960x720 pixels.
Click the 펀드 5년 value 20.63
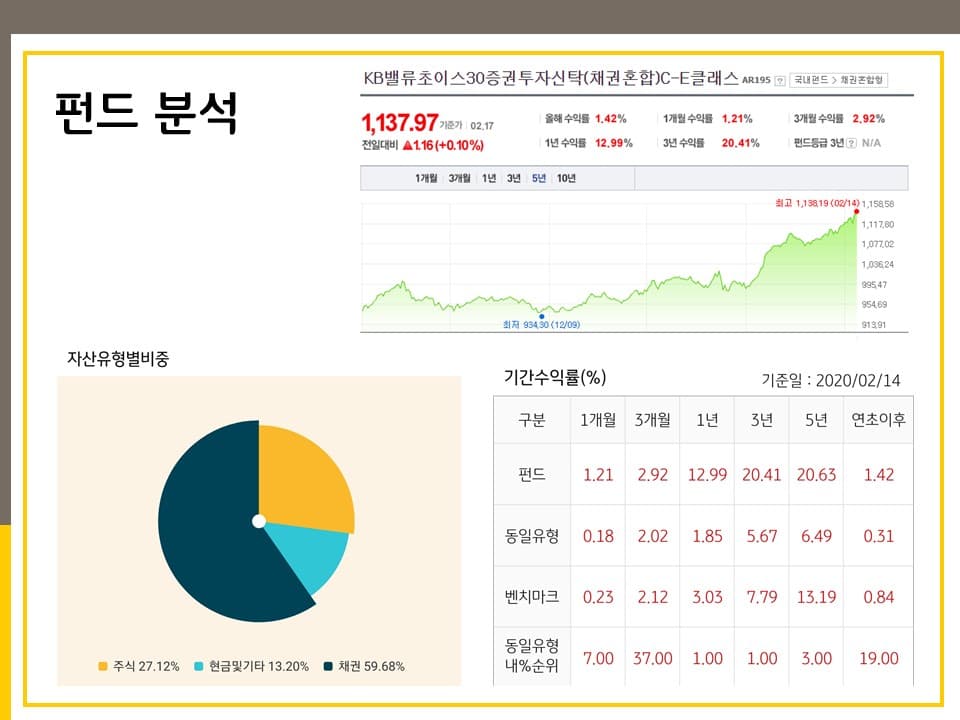click(816, 474)
